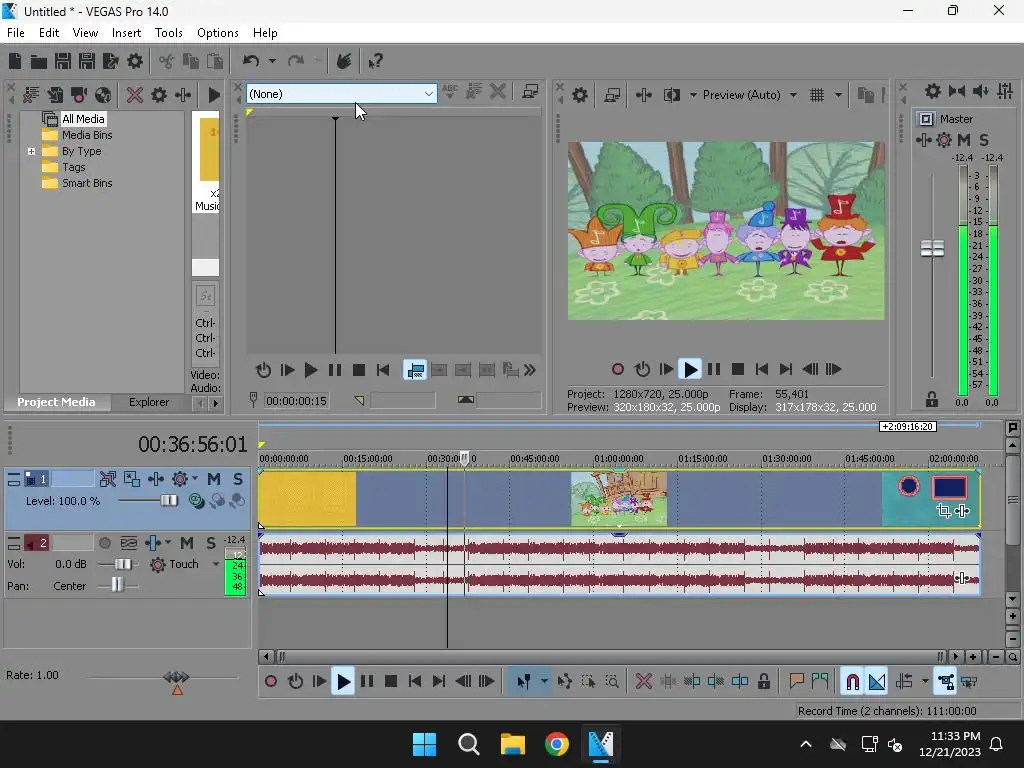
Task: Mute the Master bus with M button
Action: pos(963,140)
